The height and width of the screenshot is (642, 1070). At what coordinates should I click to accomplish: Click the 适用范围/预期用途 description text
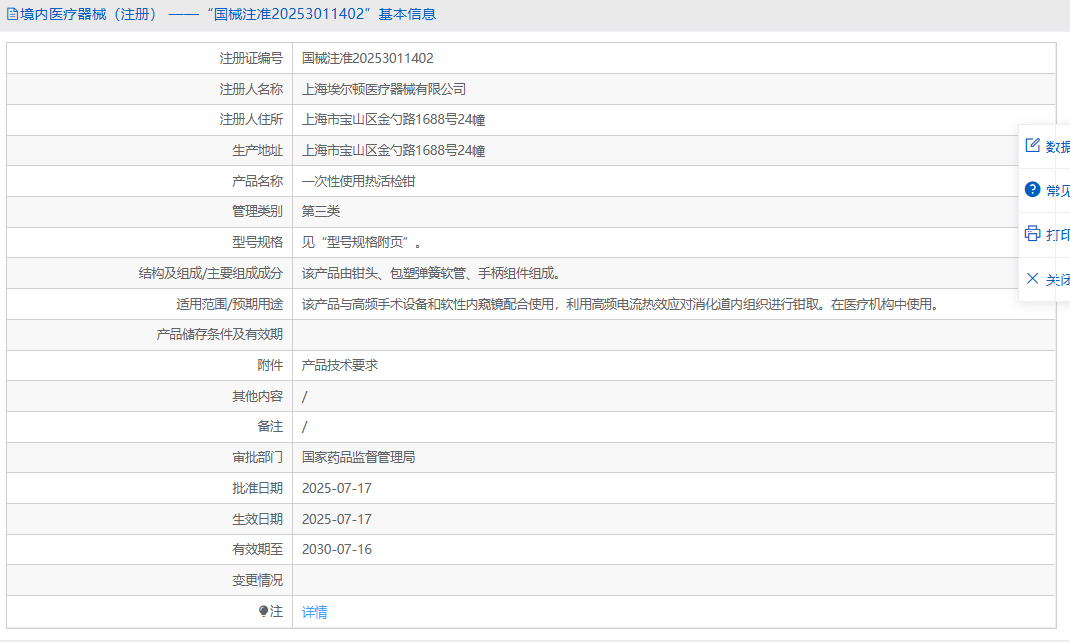pyautogui.click(x=620, y=304)
